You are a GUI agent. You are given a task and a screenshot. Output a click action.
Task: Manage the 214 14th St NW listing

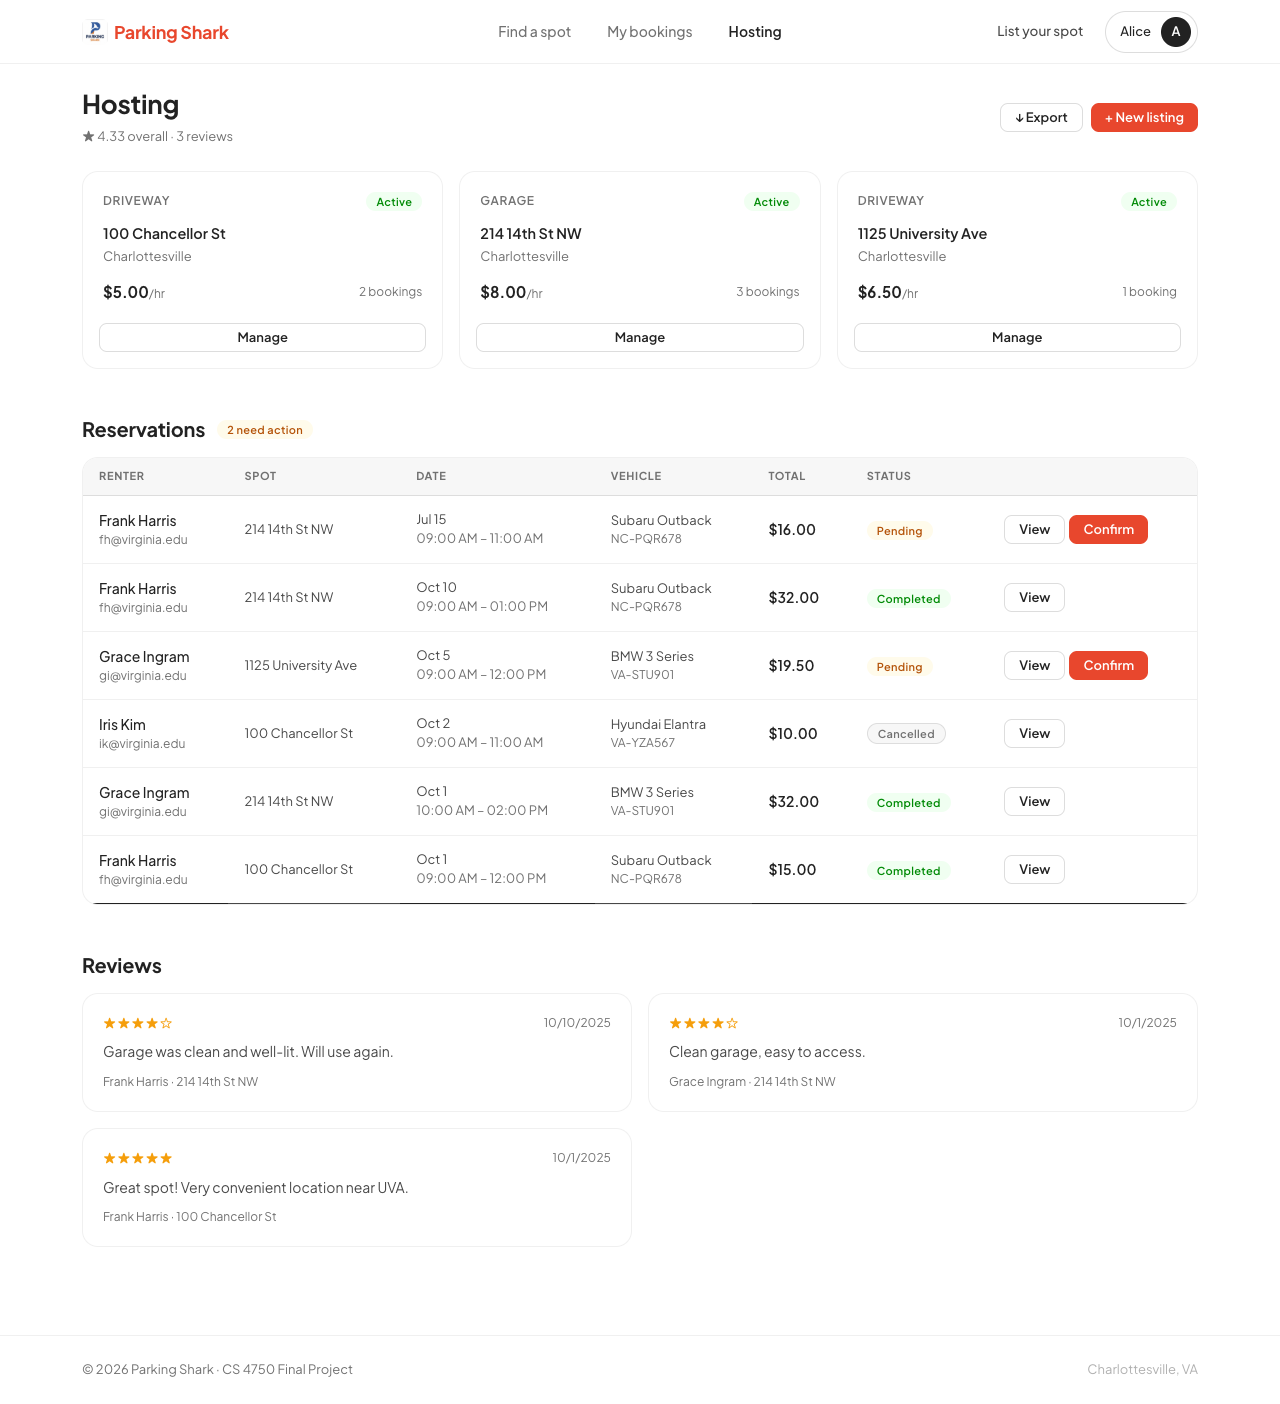[640, 337]
